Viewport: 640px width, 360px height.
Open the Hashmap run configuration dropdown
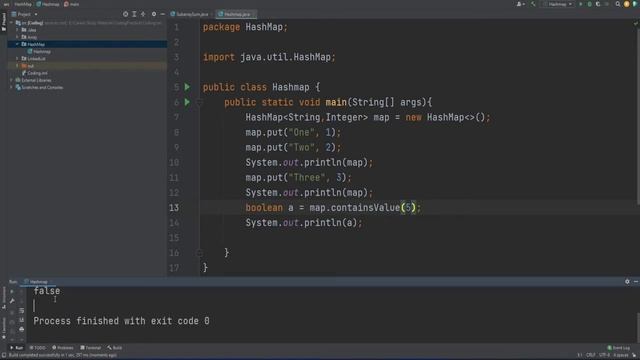pyautogui.click(x=558, y=4)
